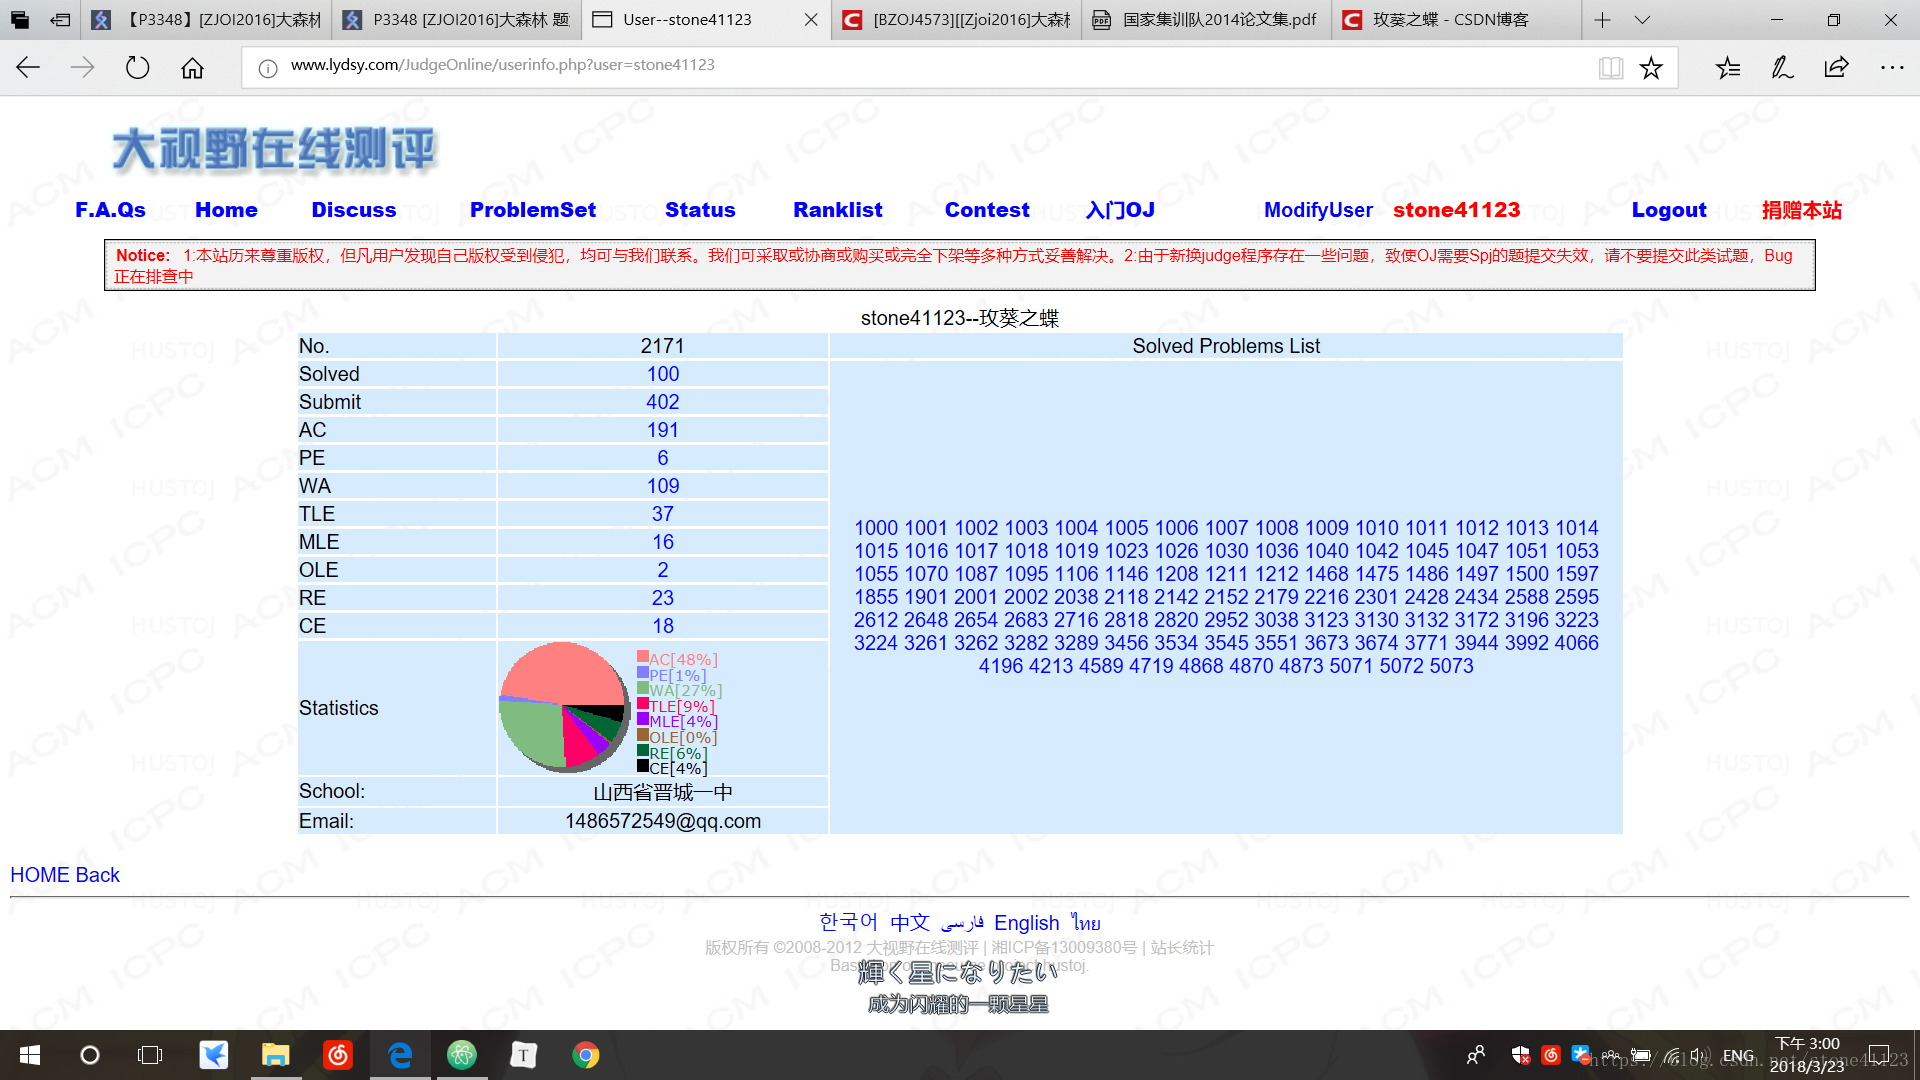The width and height of the screenshot is (1920, 1080).
Task: Select the ProblemSet menu tab
Action: pyautogui.click(x=533, y=210)
